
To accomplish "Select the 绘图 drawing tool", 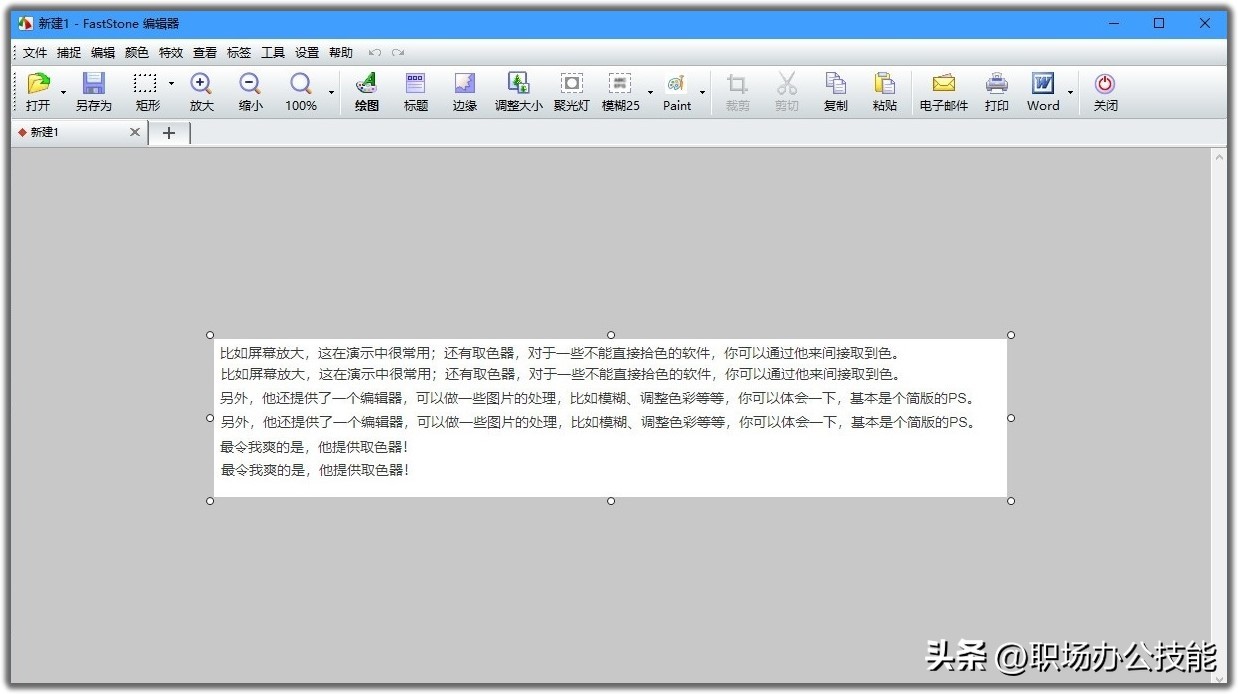I will click(365, 90).
